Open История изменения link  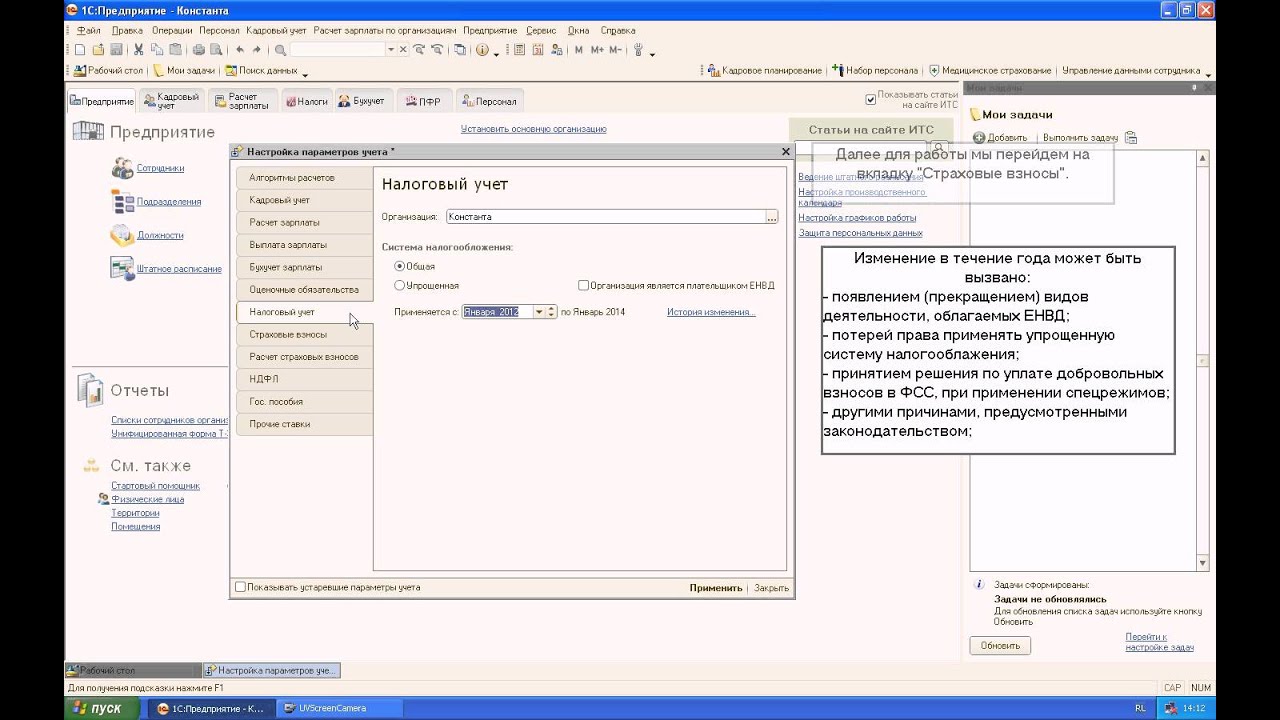coord(711,312)
